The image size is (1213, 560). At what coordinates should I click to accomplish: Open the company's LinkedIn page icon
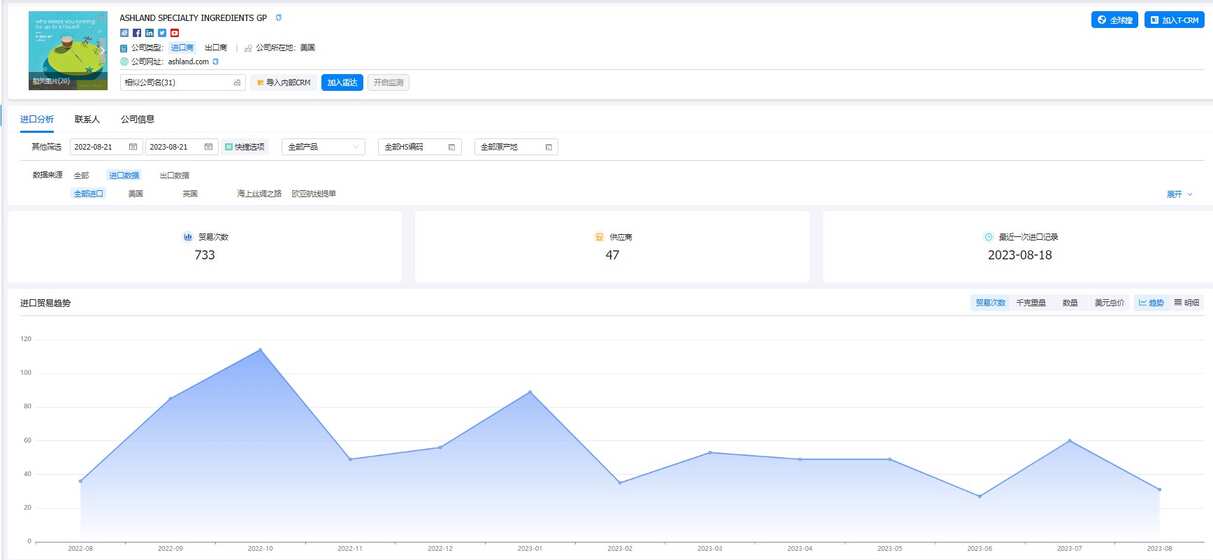coord(149,33)
